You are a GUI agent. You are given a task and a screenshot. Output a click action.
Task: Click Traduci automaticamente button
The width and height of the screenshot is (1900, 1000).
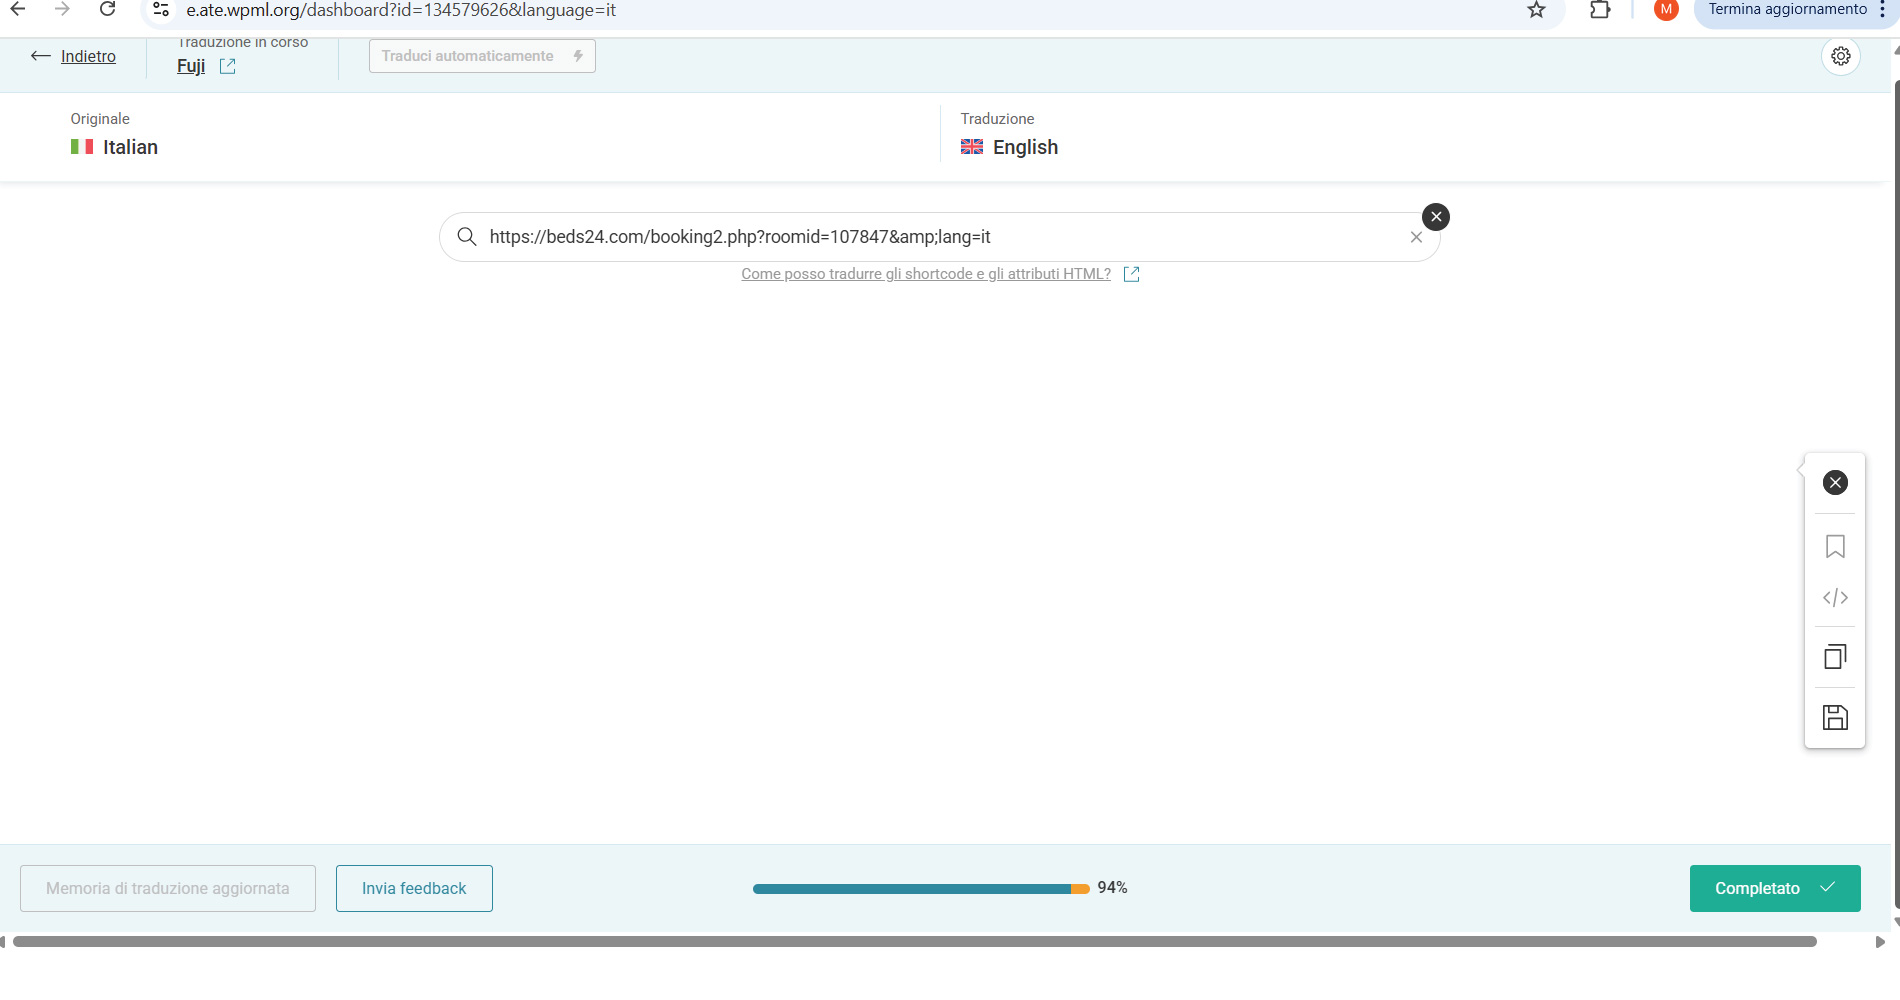pos(482,56)
